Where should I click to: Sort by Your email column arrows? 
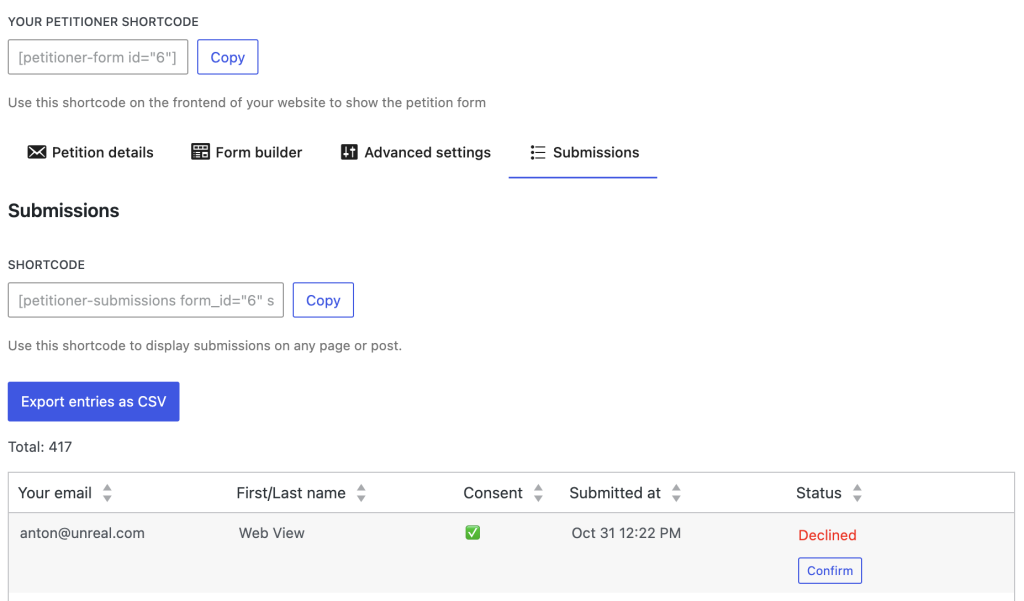click(107, 493)
